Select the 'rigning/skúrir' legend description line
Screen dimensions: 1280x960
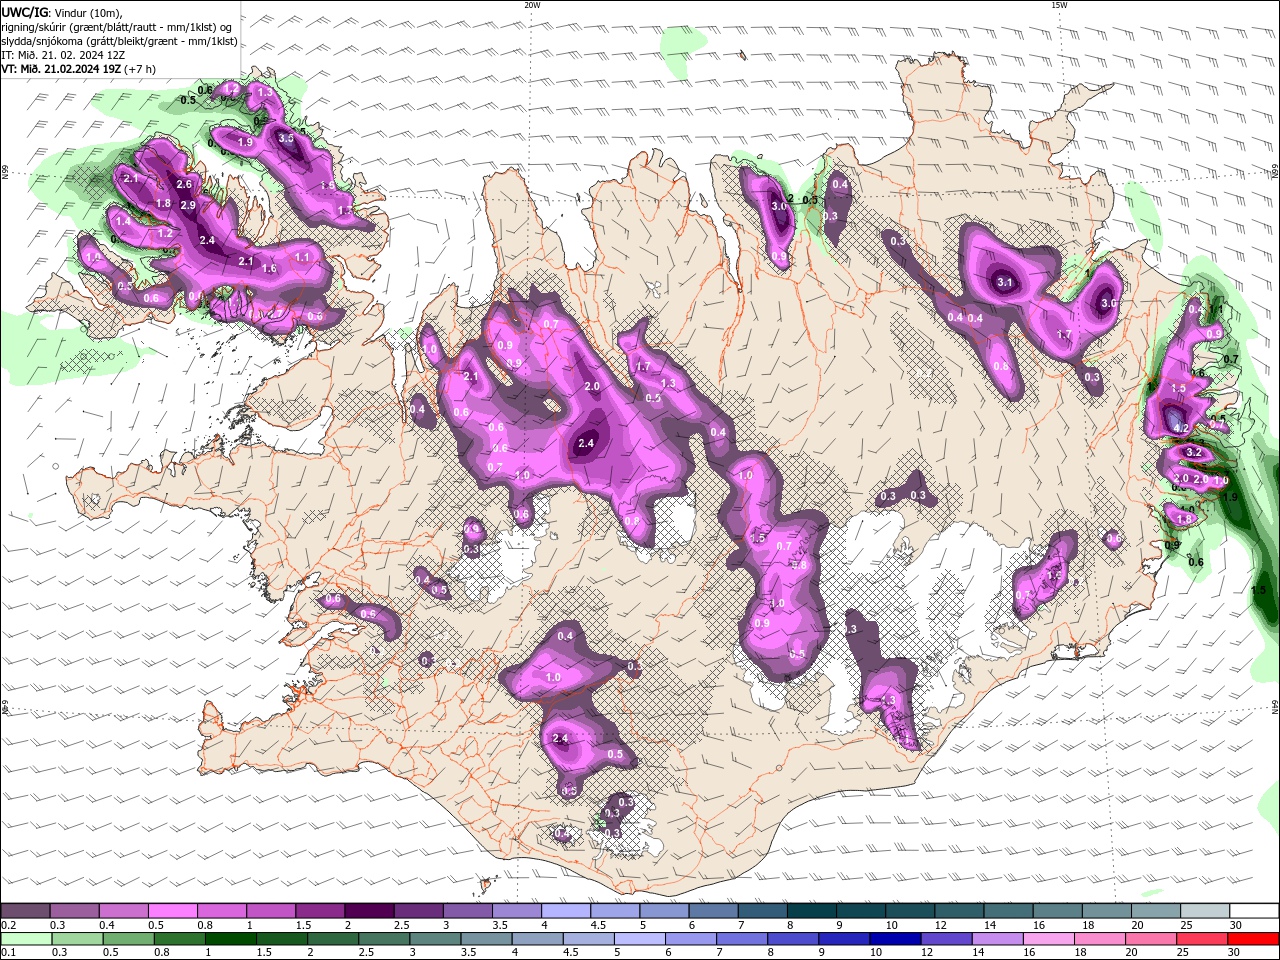coord(117,27)
